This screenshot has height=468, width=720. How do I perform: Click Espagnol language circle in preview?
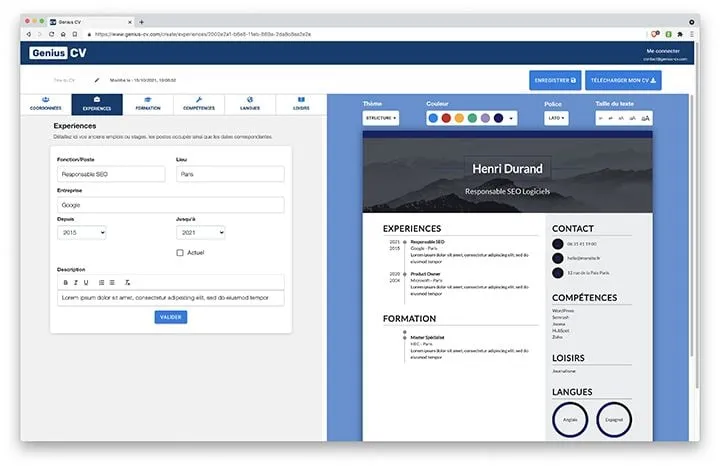pyautogui.click(x=614, y=420)
